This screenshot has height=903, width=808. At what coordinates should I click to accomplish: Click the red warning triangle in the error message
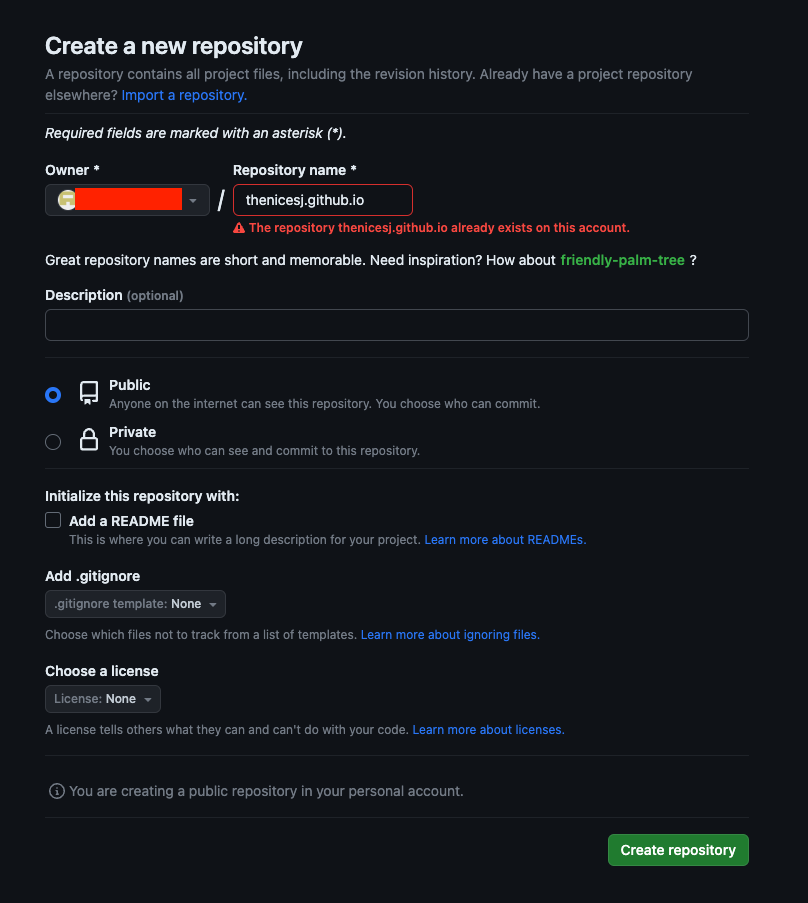click(x=237, y=228)
